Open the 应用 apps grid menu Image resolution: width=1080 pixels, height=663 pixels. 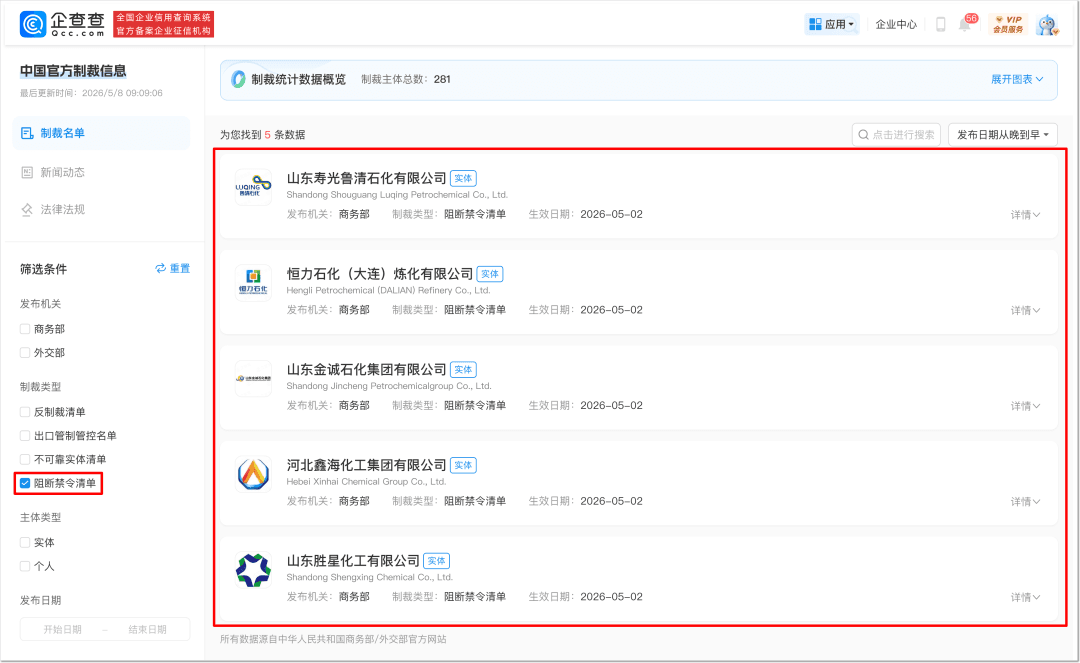tap(831, 24)
